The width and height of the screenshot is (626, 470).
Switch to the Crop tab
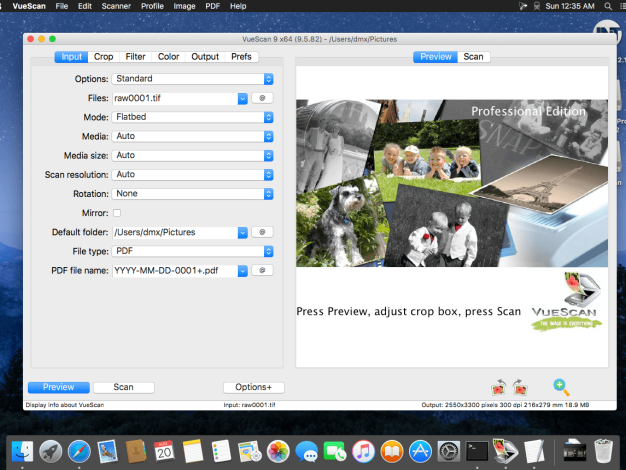click(103, 57)
